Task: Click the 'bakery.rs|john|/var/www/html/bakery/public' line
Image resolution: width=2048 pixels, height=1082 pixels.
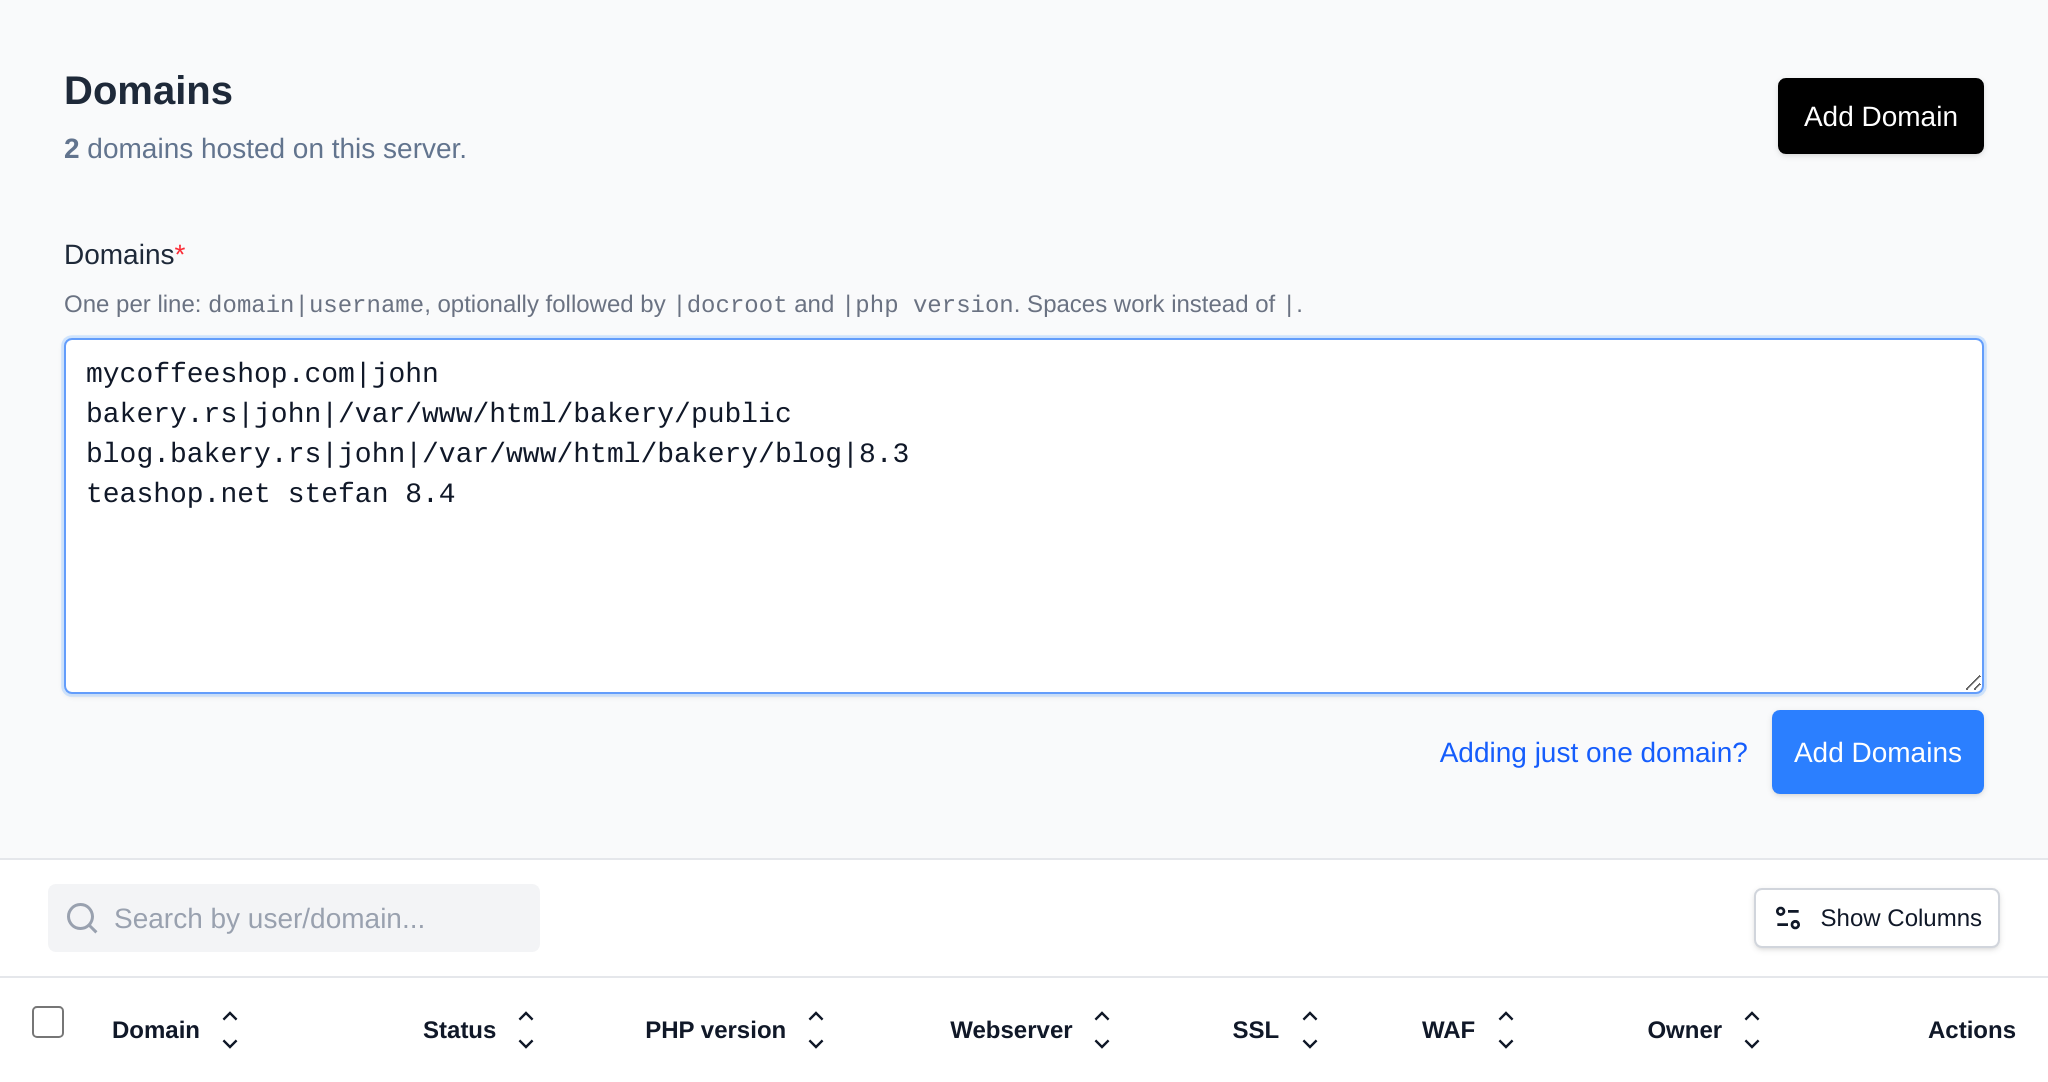Action: tap(438, 414)
